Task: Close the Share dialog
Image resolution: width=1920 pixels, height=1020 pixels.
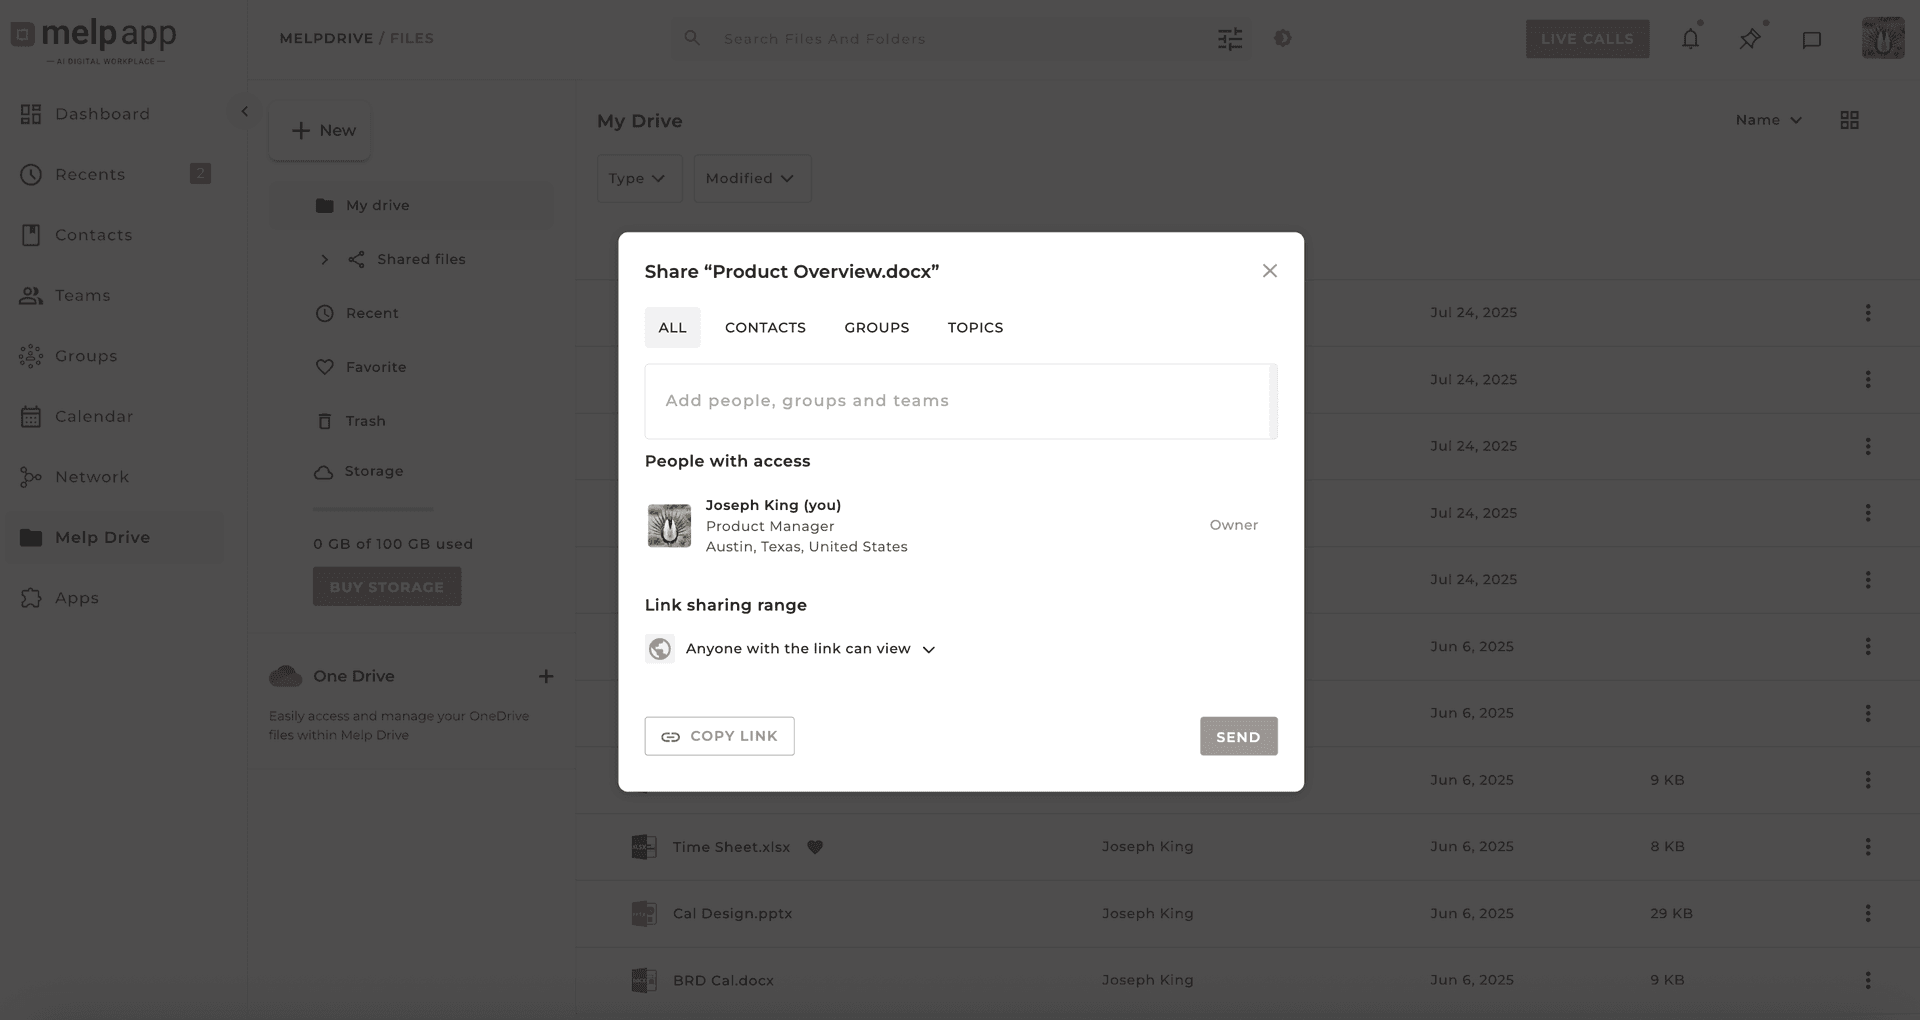Action: point(1270,271)
